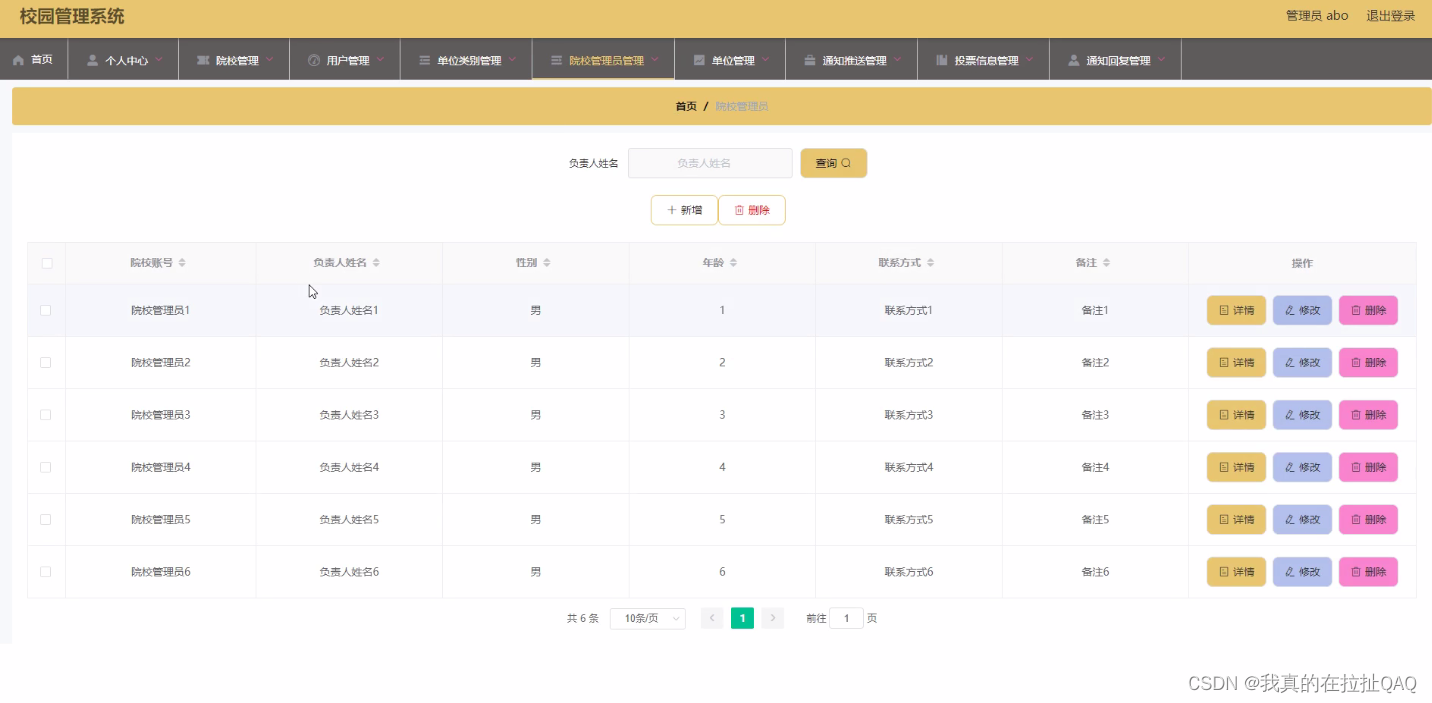This screenshot has width=1432, height=703.
Task: Check the box for 院校管理员4 row
Action: tap(46, 467)
